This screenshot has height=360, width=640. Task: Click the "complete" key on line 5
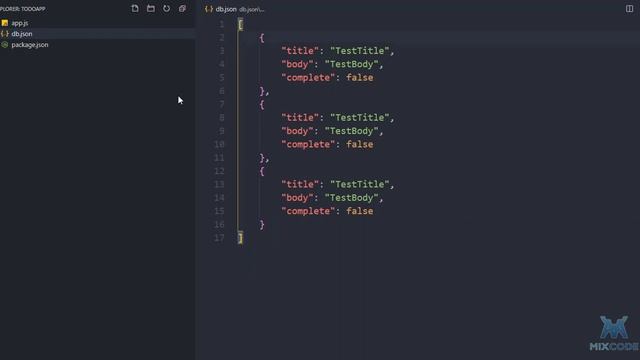(x=308, y=78)
